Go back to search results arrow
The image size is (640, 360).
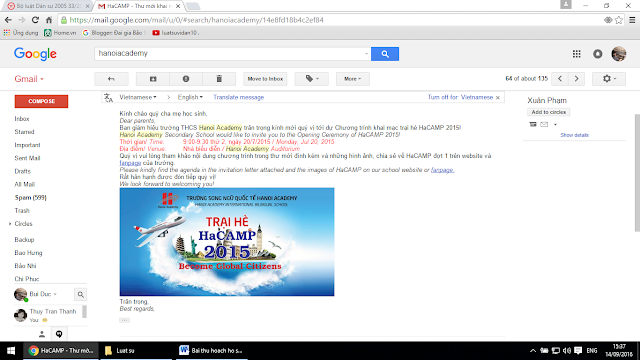(x=111, y=79)
